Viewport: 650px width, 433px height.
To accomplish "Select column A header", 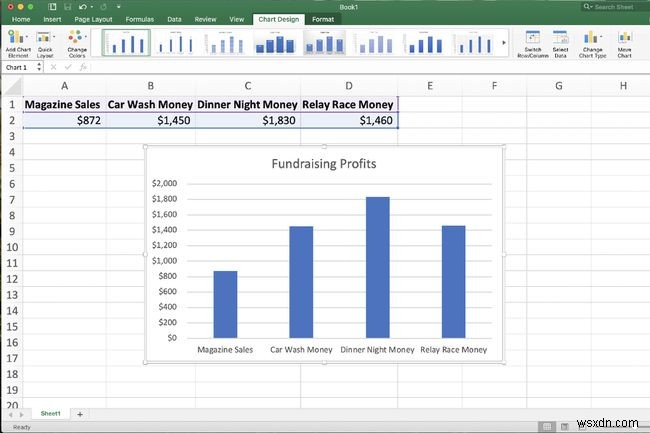I will coord(64,86).
